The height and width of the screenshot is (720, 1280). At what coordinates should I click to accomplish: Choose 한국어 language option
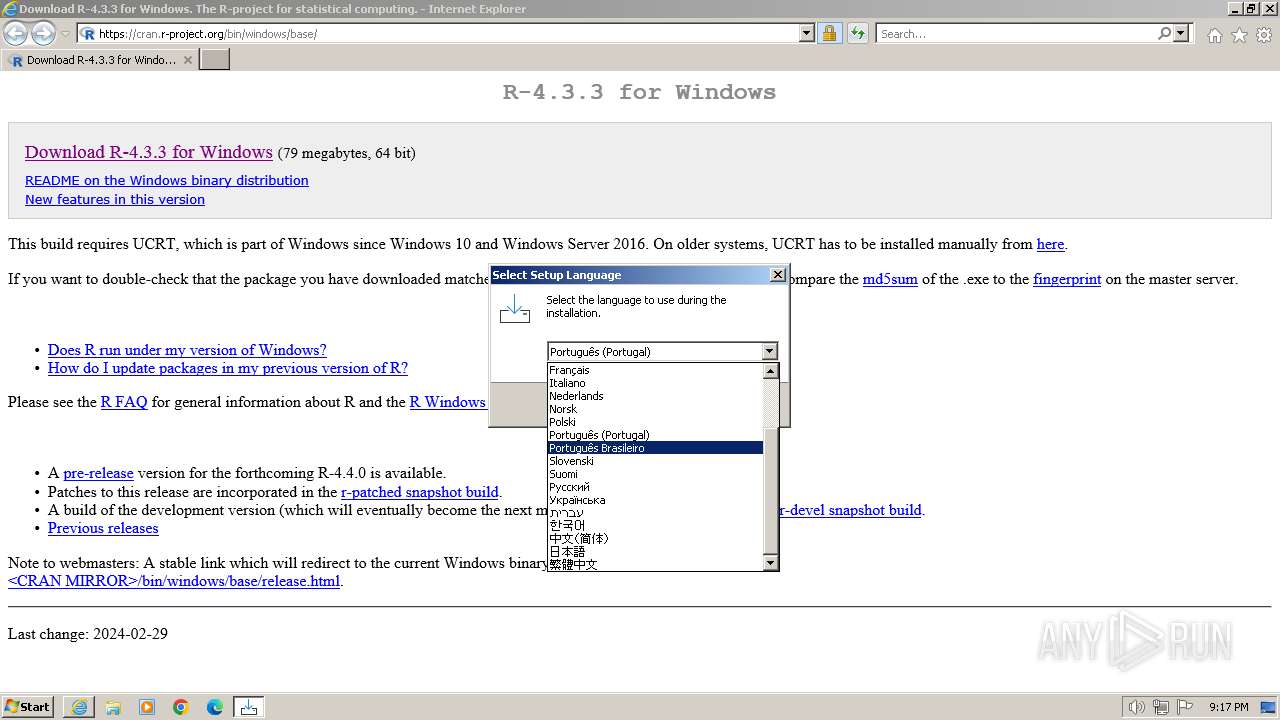click(655, 525)
